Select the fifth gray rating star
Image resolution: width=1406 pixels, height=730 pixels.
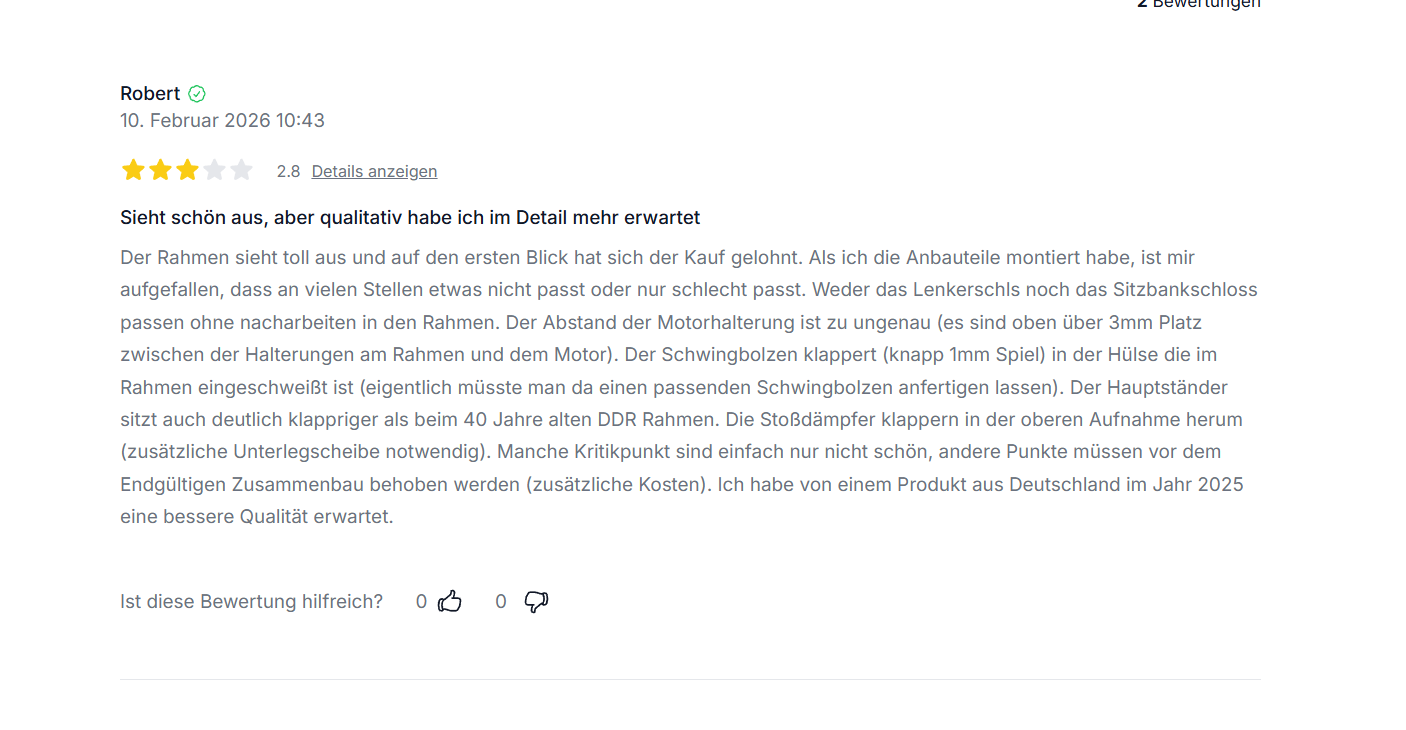point(241,170)
